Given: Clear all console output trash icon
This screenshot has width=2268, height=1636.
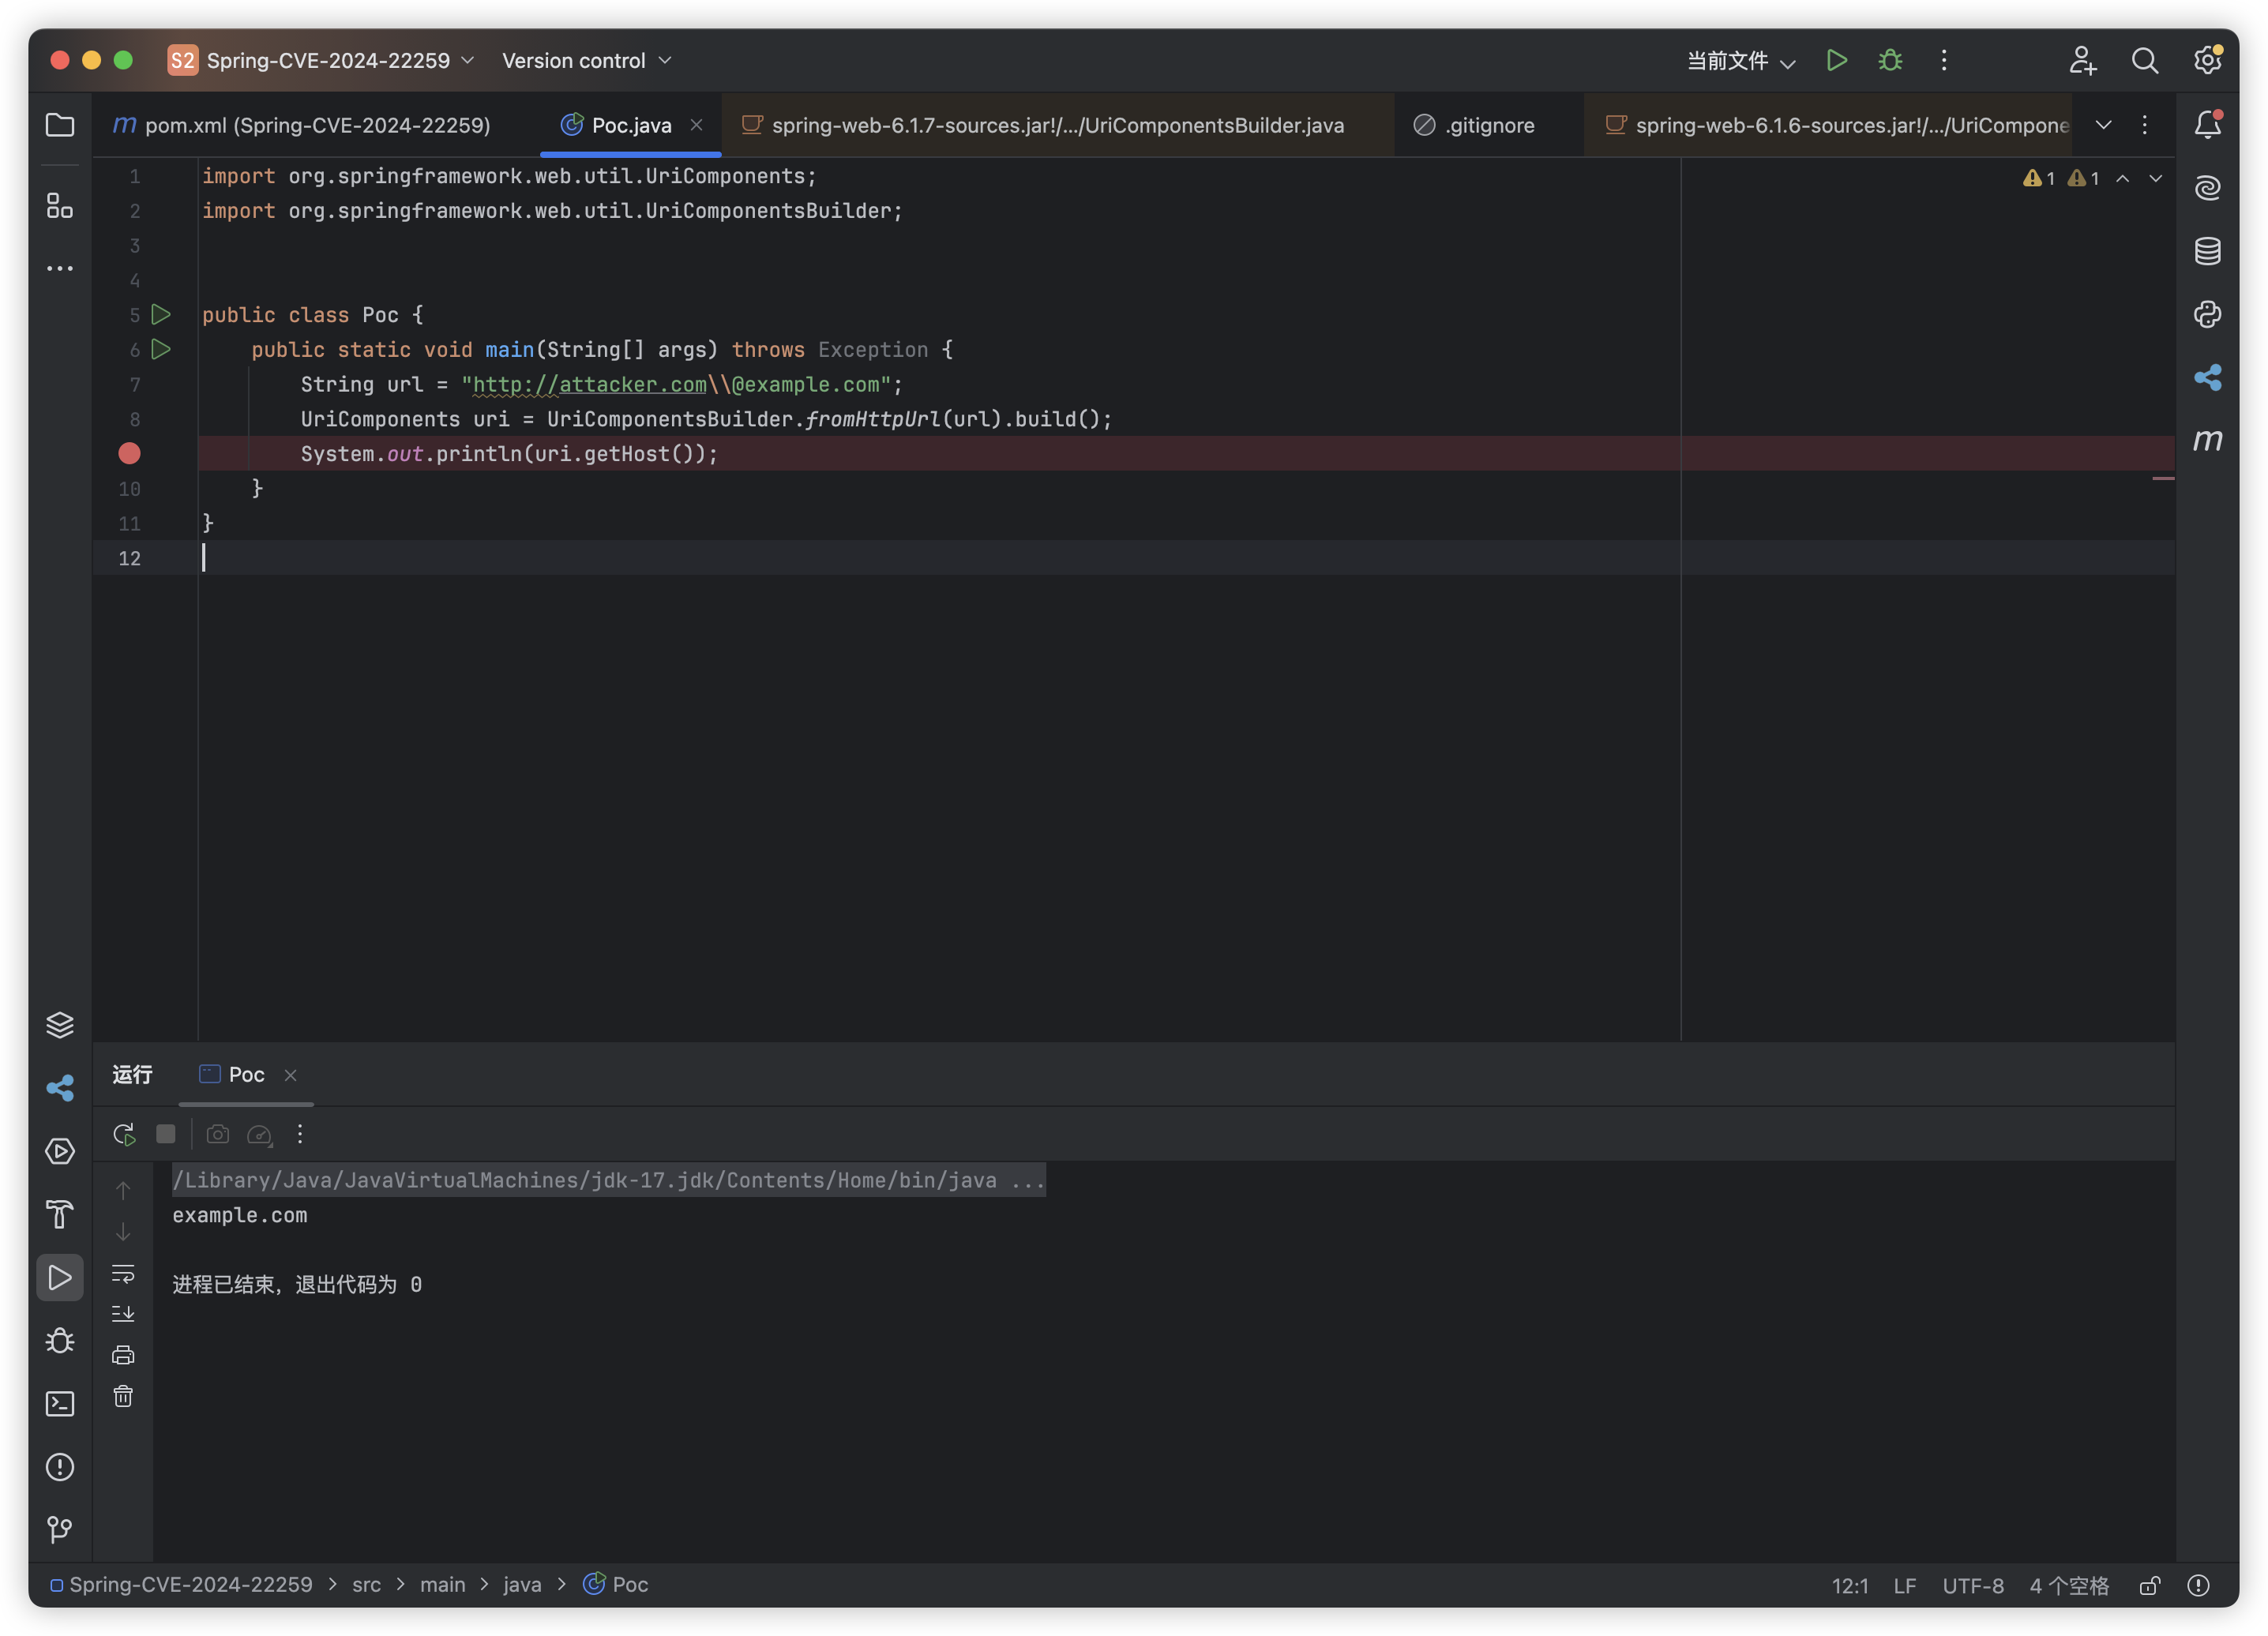Looking at the screenshot, I should pyautogui.click(x=123, y=1396).
